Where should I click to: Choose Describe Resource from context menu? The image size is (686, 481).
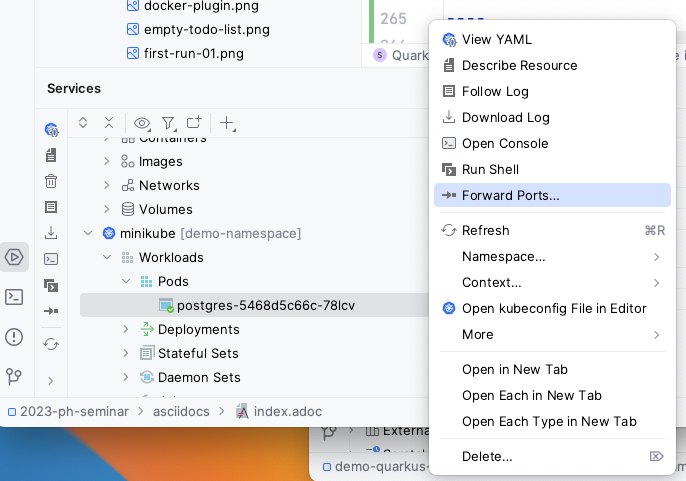point(552,65)
